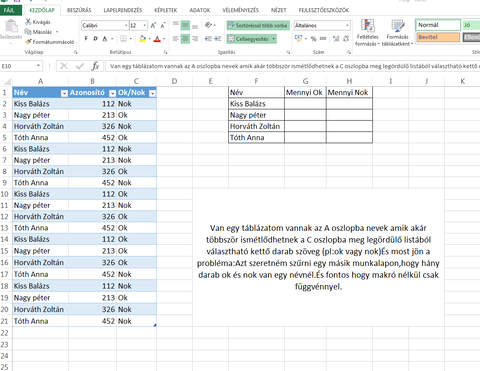Screen dimensions: 480x371
Task: Align text left horizontally
Action: click(176, 39)
